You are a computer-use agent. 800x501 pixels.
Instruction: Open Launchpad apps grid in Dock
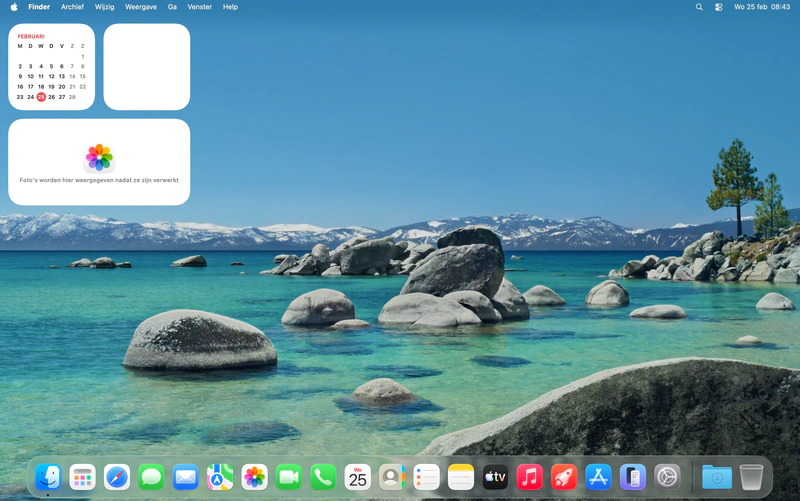point(82,478)
